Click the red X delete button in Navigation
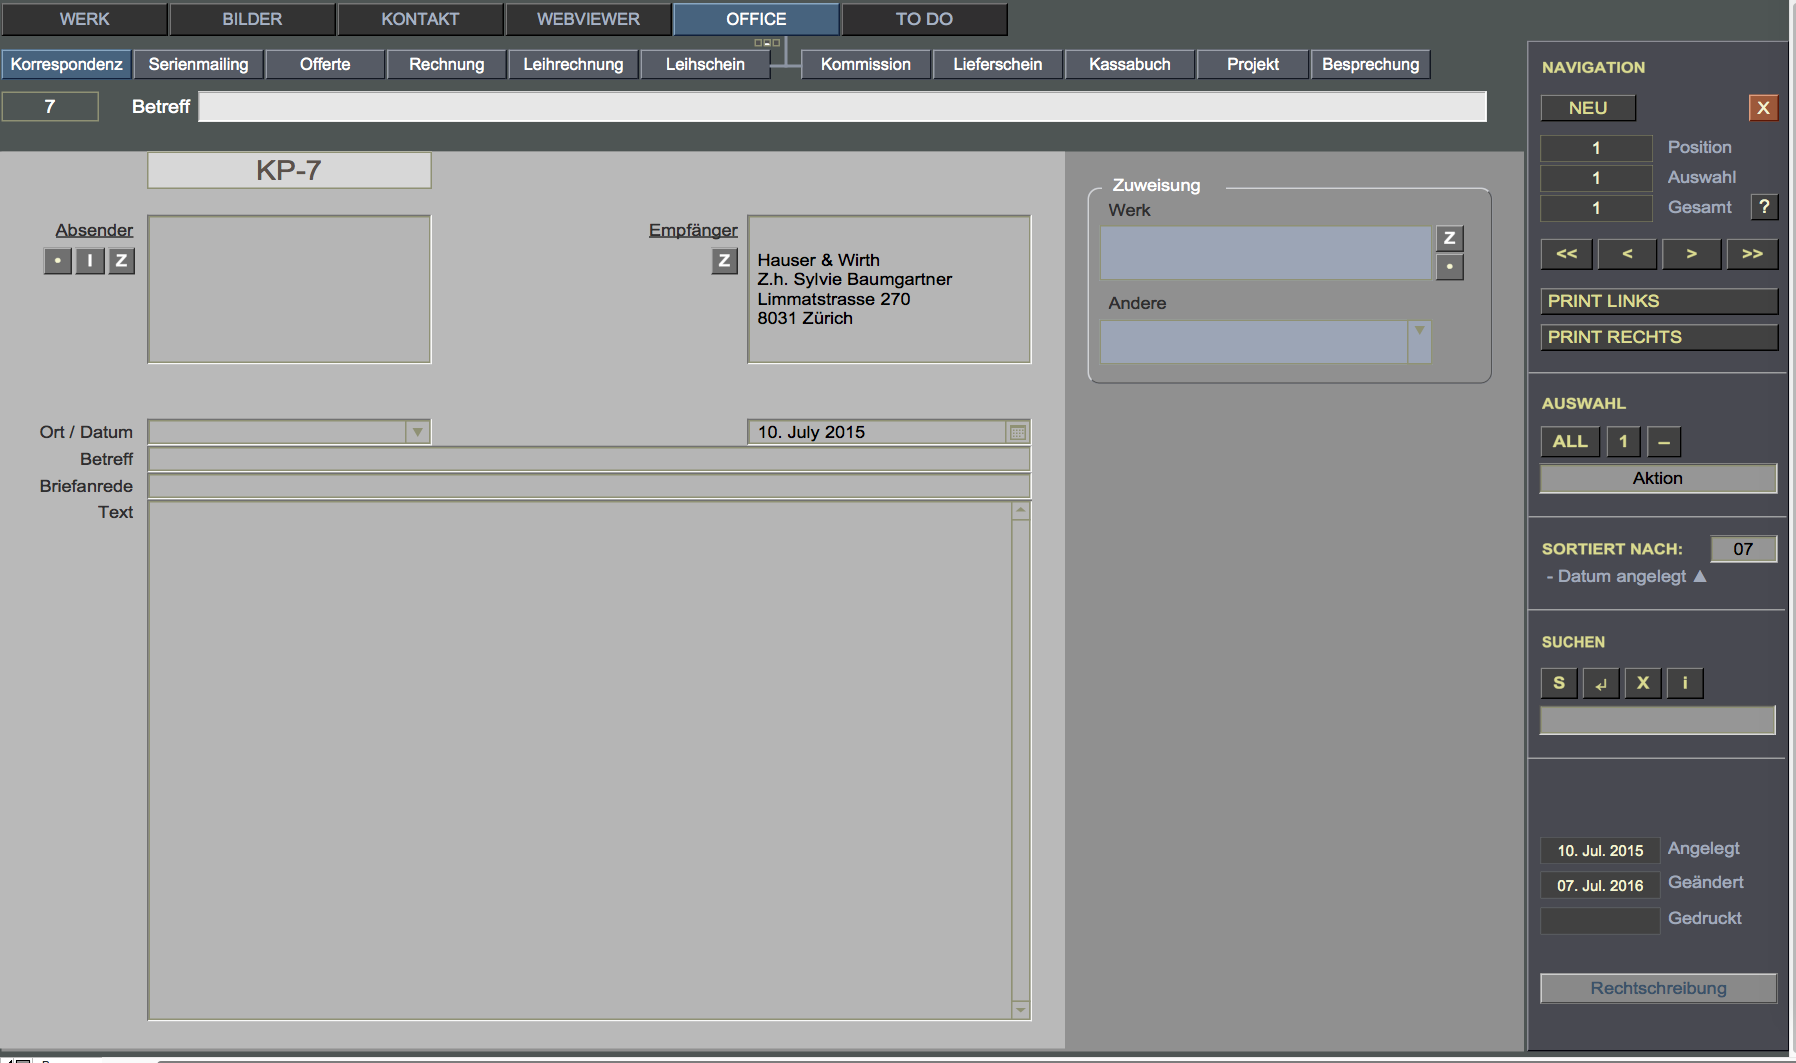Image resolution: width=1796 pixels, height=1063 pixels. 1763,108
